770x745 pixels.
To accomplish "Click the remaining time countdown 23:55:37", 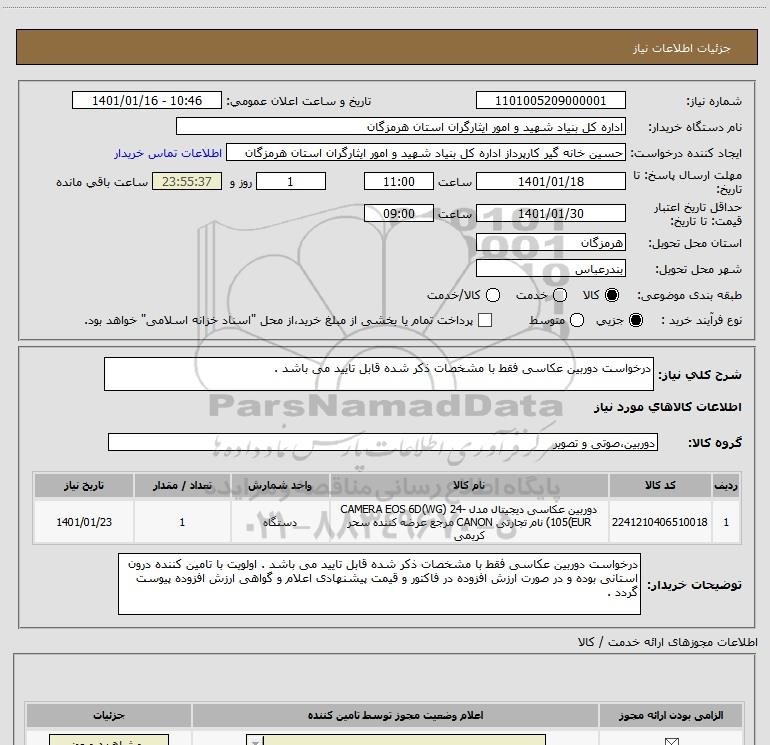I will click(187, 181).
